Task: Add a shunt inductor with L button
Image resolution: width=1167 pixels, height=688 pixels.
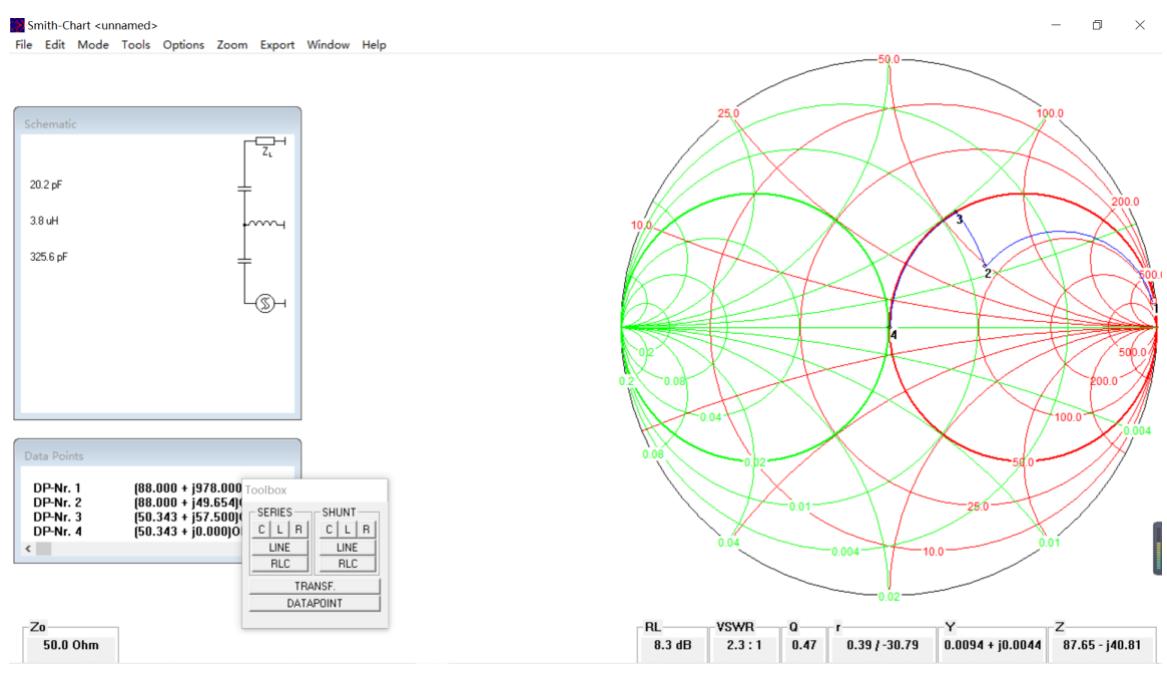Action: click(x=349, y=528)
